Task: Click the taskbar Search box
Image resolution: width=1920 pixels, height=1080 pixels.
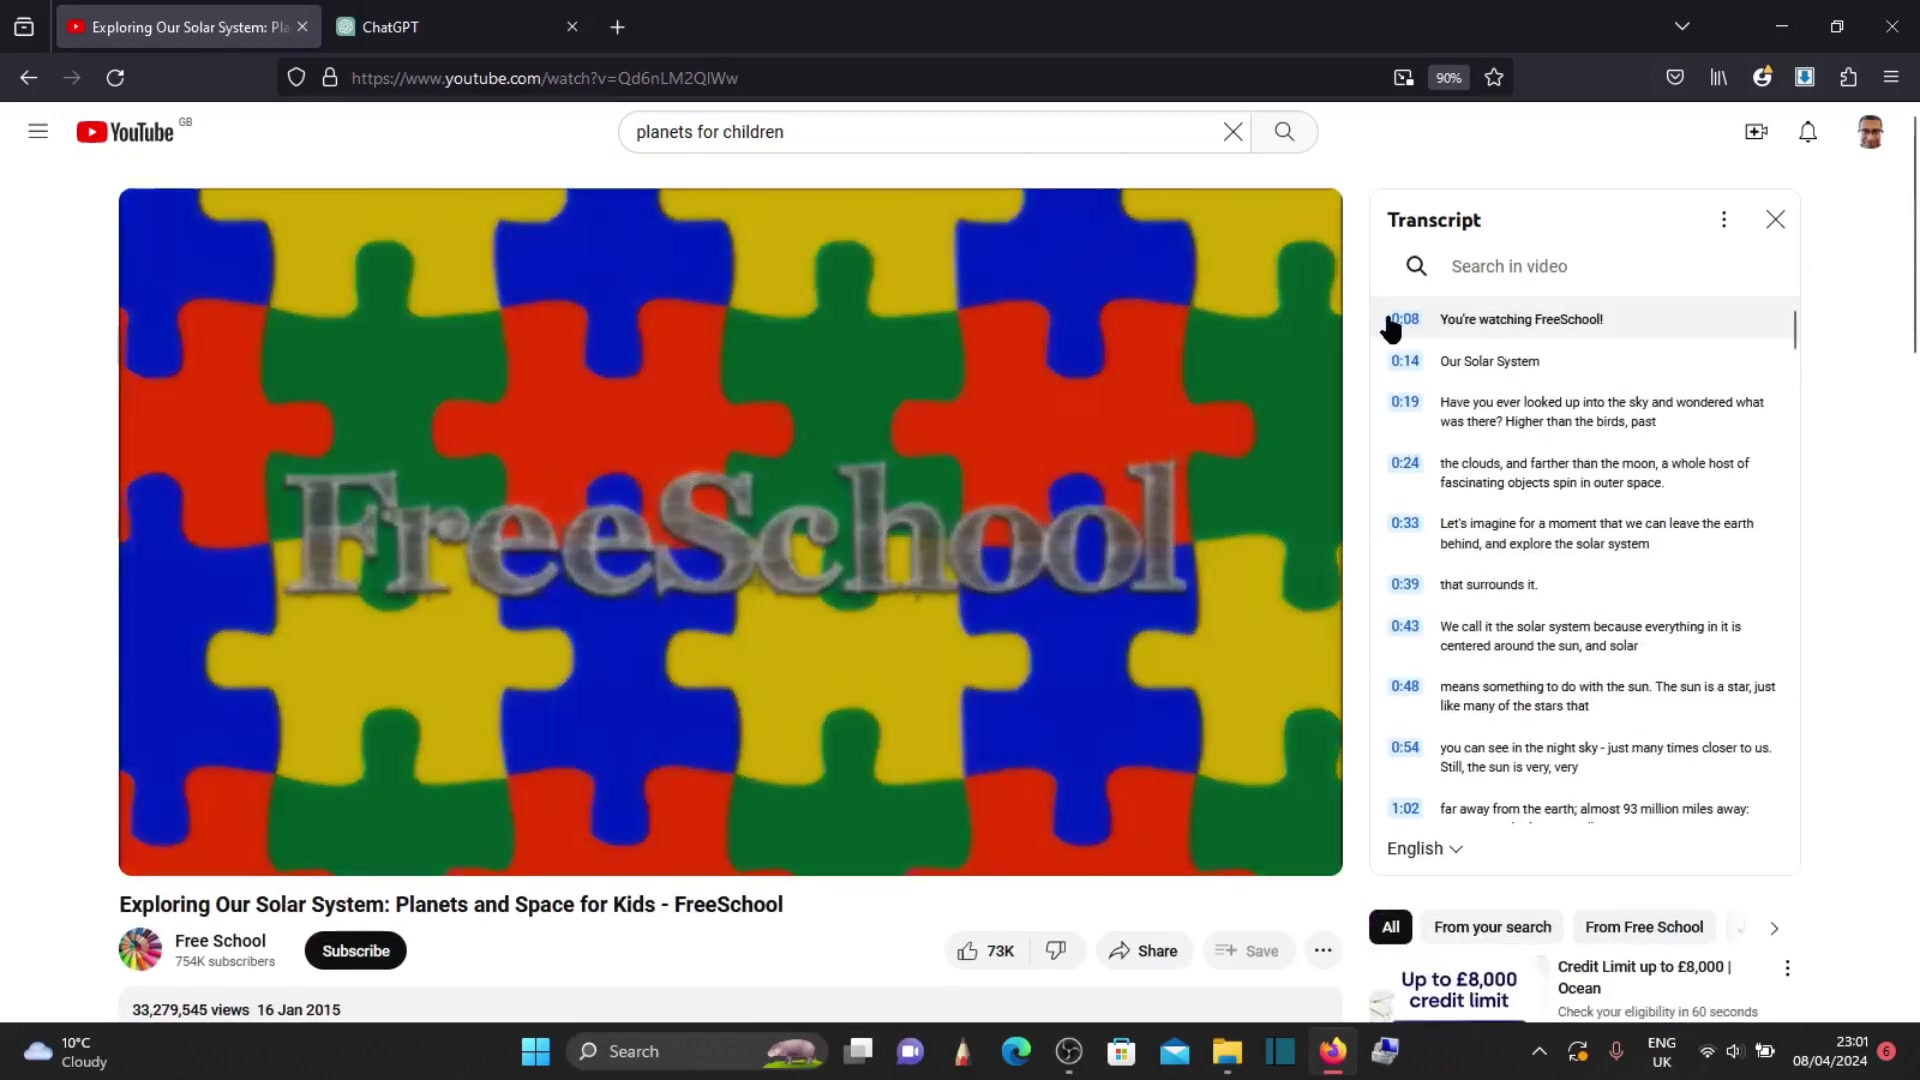Action: click(x=697, y=1051)
